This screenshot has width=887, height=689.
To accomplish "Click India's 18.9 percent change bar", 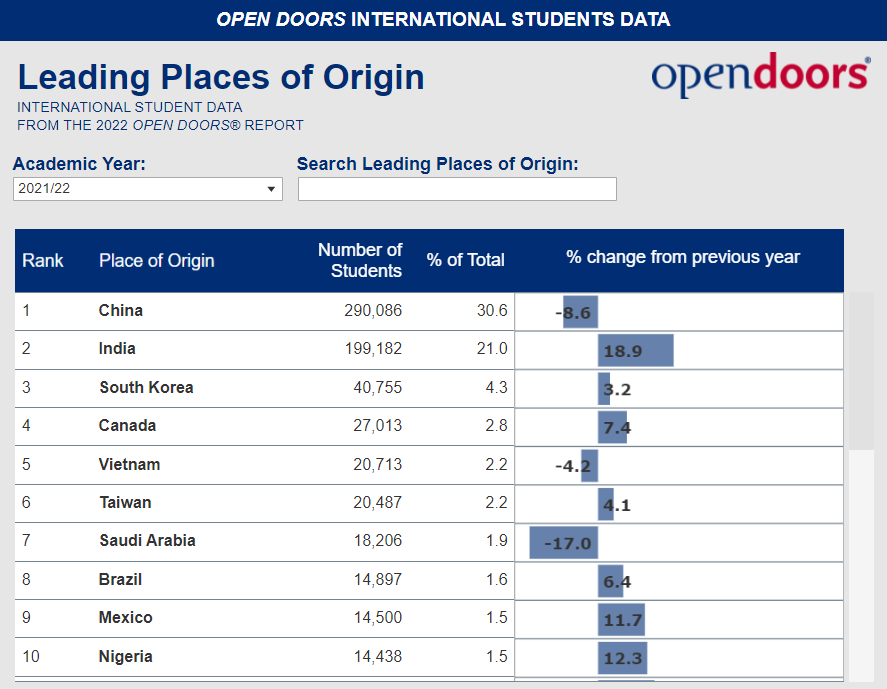I will (636, 351).
